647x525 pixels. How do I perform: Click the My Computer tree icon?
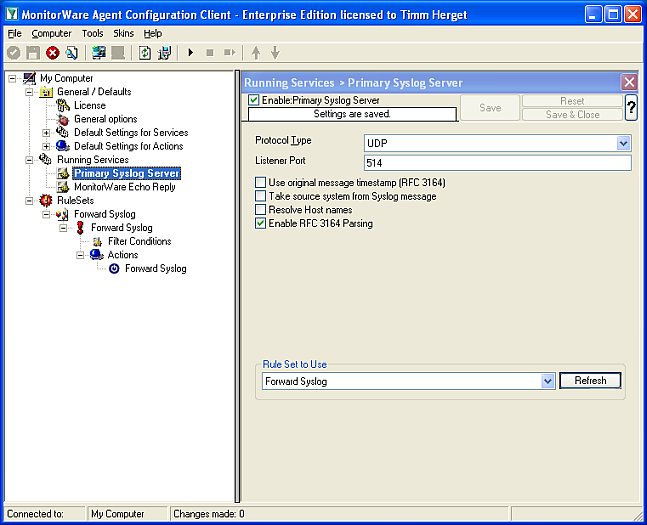pyautogui.click(x=29, y=78)
